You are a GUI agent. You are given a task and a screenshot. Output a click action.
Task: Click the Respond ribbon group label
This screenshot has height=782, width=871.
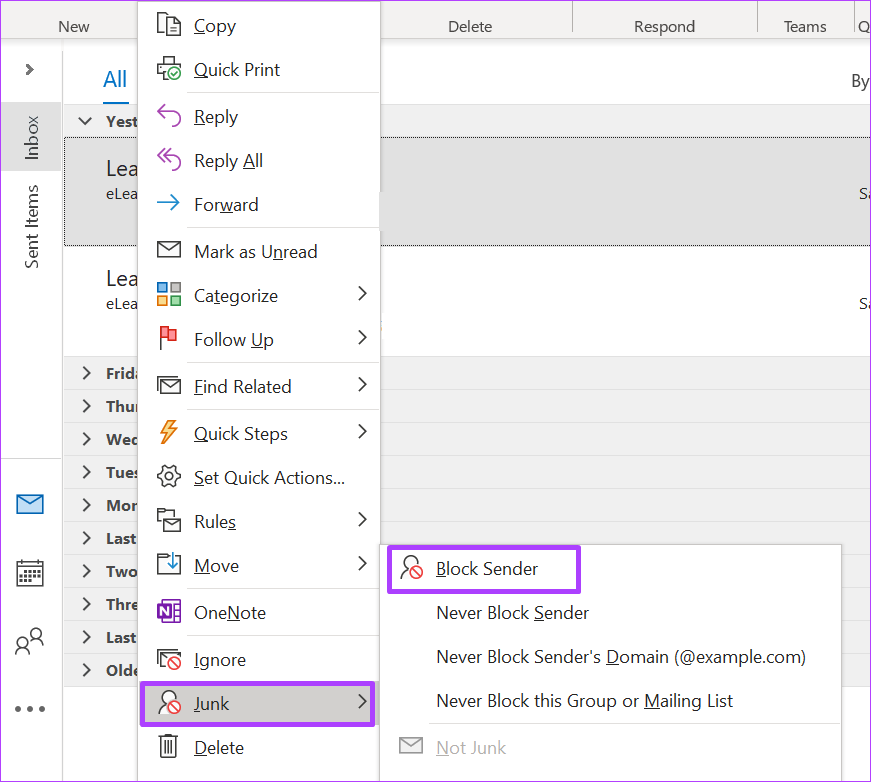pyautogui.click(x=664, y=27)
